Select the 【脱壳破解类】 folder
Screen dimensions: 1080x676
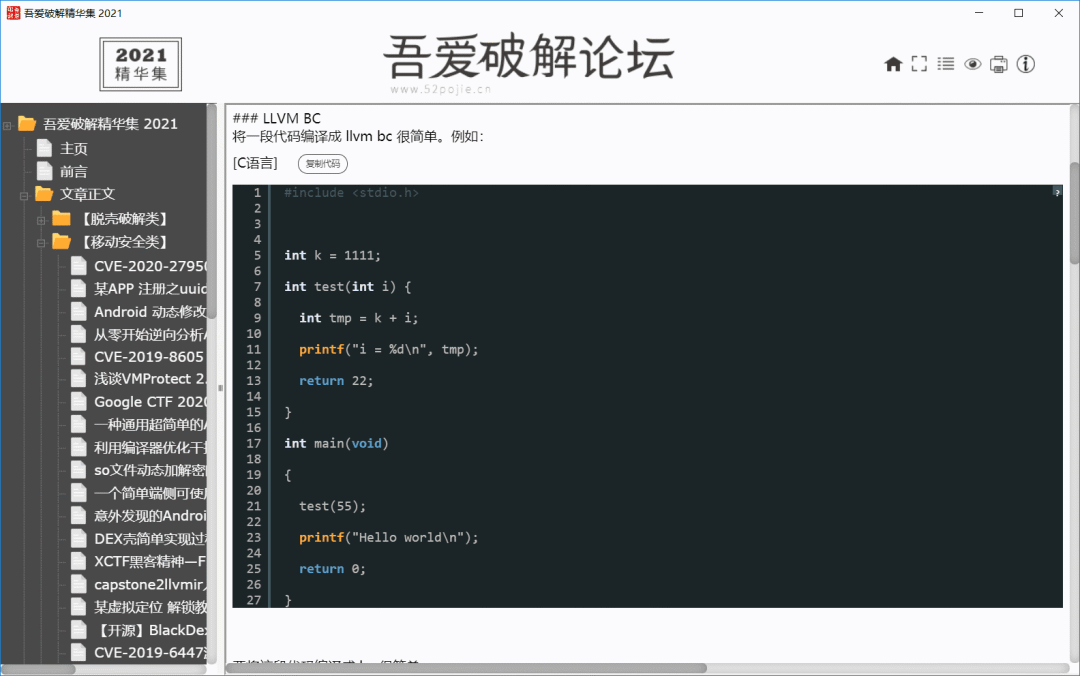click(x=125, y=218)
